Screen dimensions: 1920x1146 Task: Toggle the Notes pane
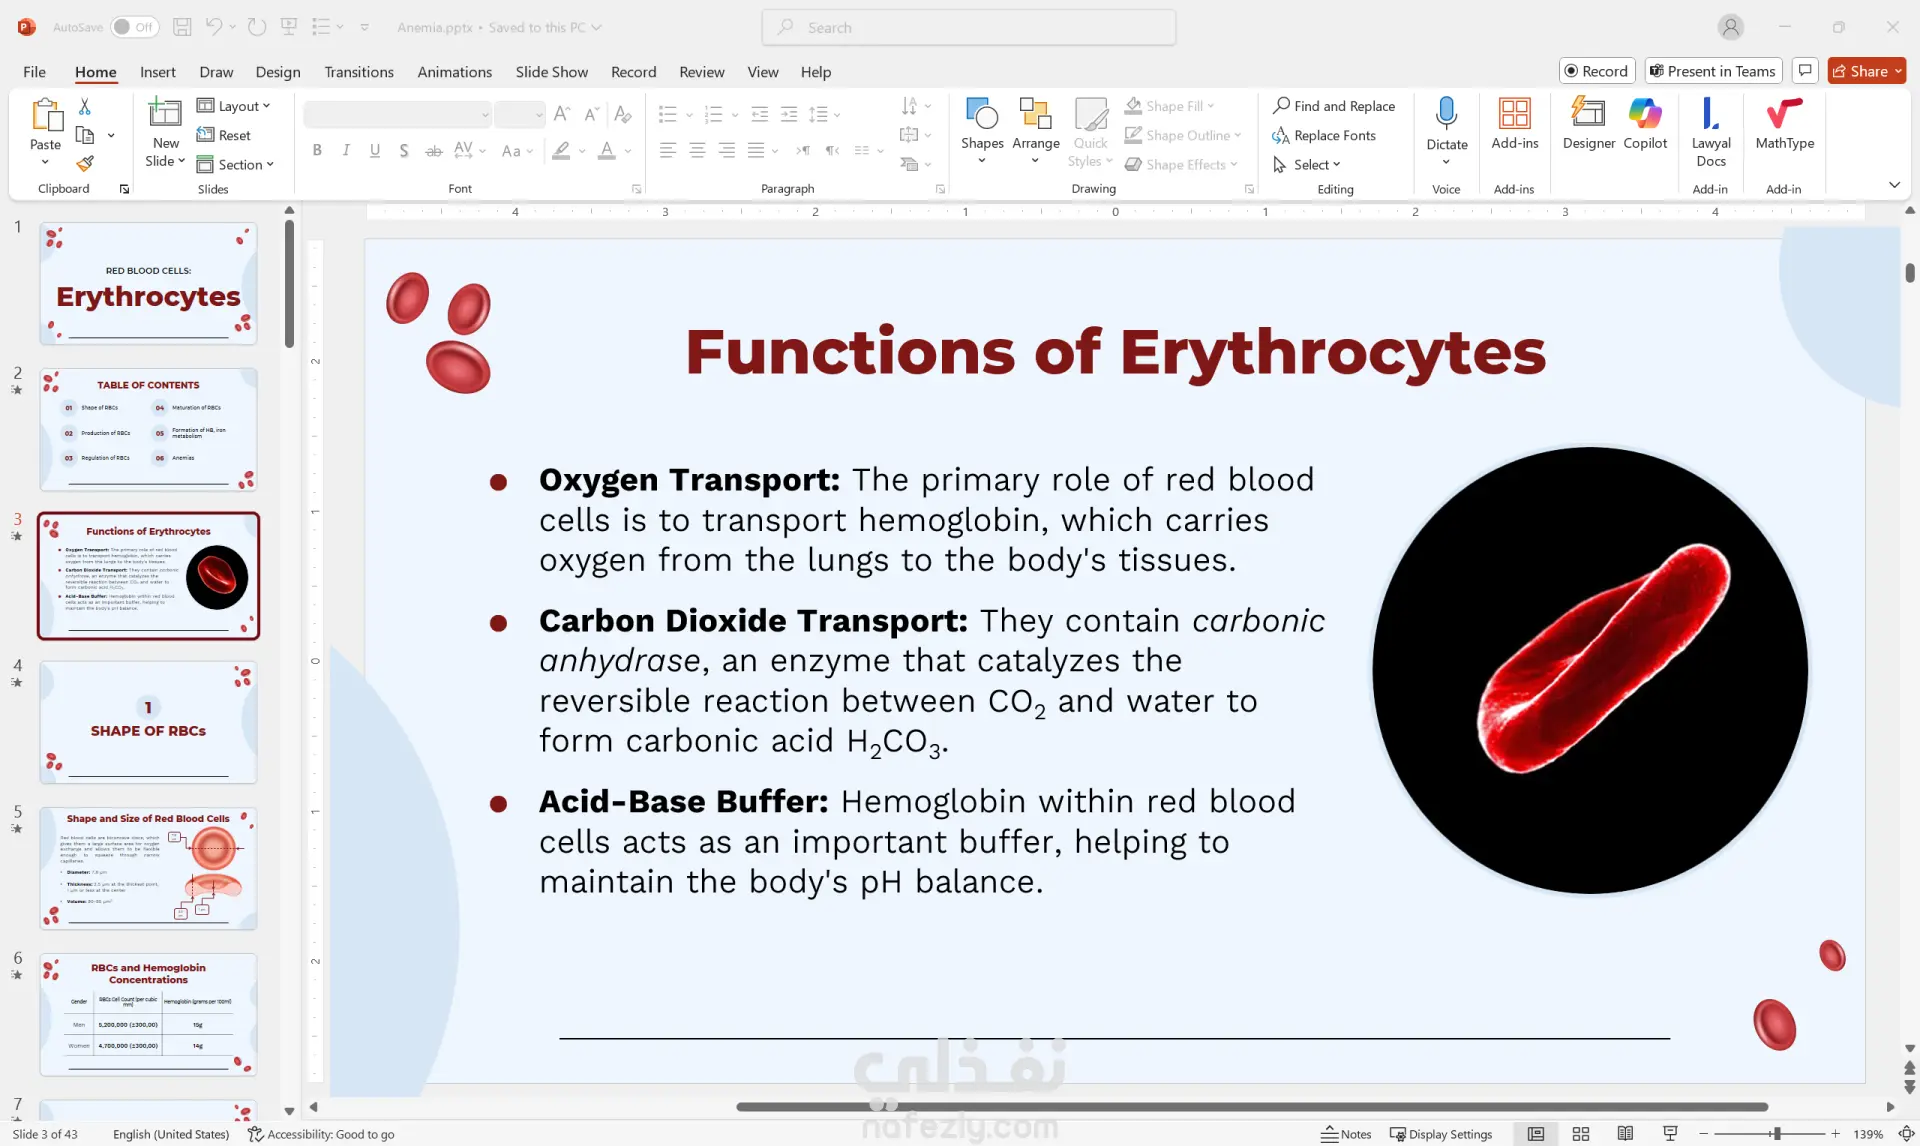(x=1346, y=1134)
